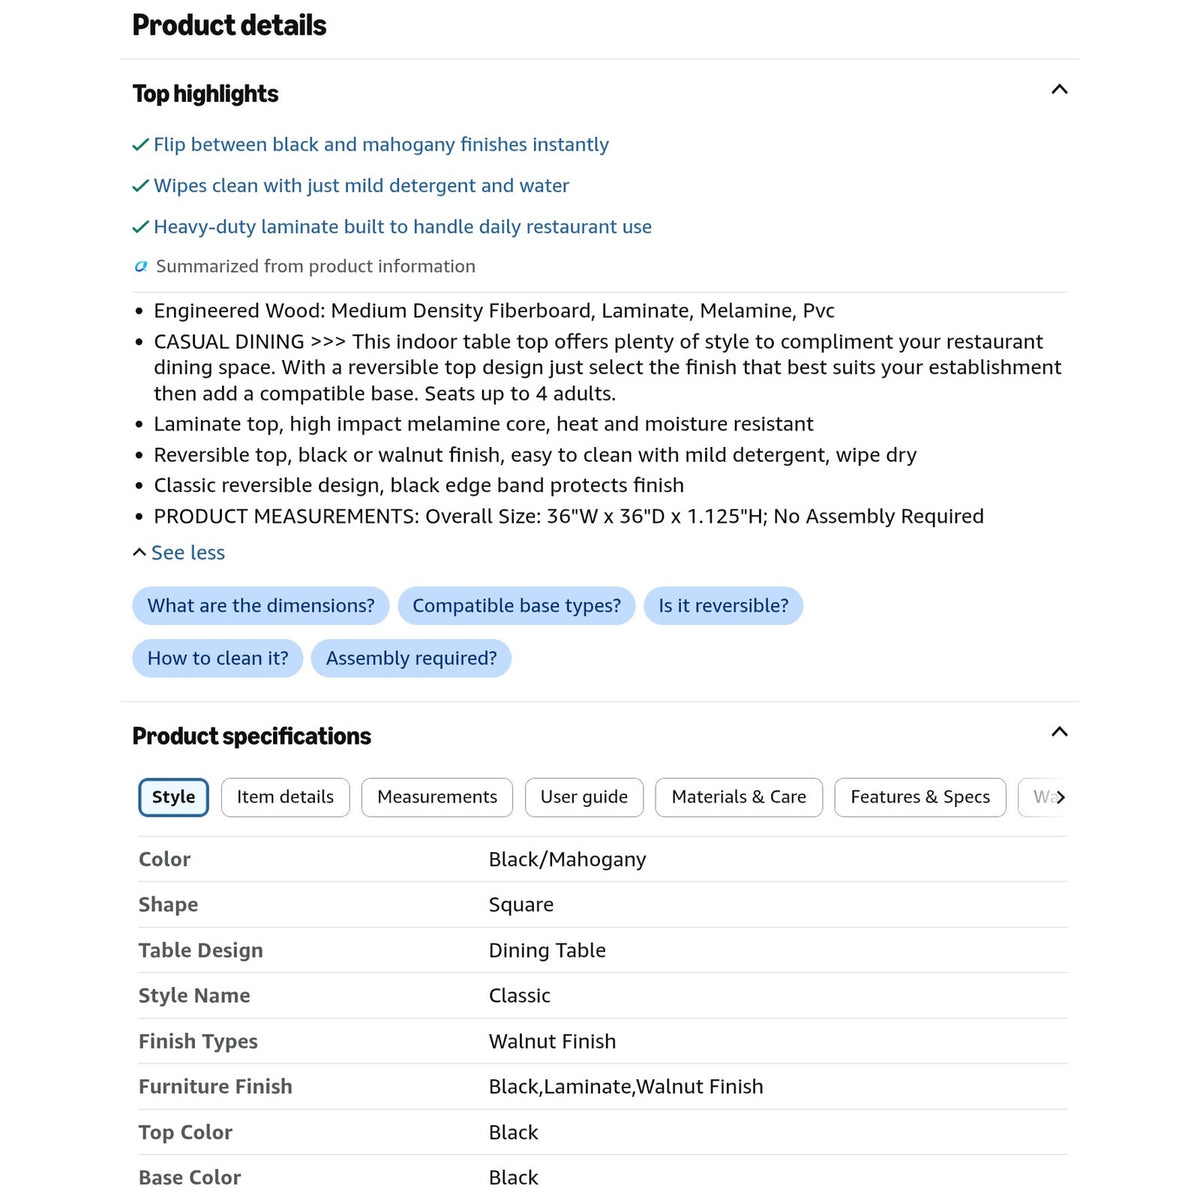The image size is (1200, 1200).
Task: Click the Wipes clean with mild detergent highlight
Action: tap(361, 186)
